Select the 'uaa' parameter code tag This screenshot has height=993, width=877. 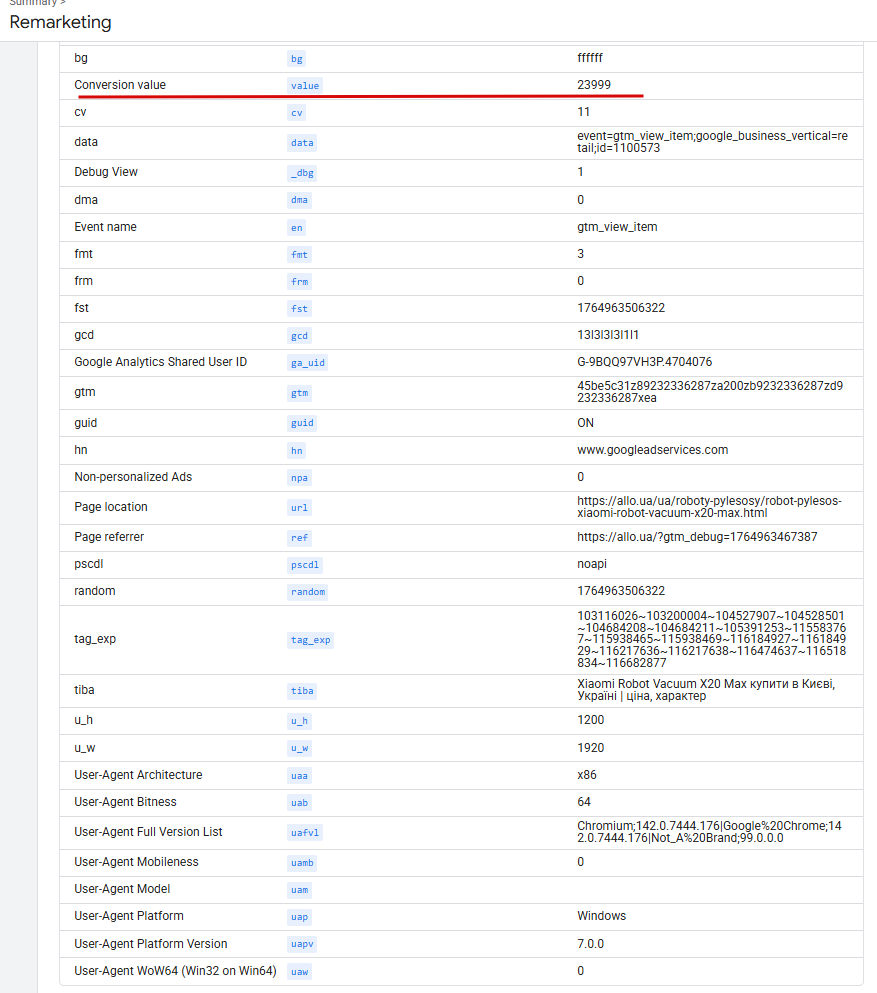click(x=299, y=776)
